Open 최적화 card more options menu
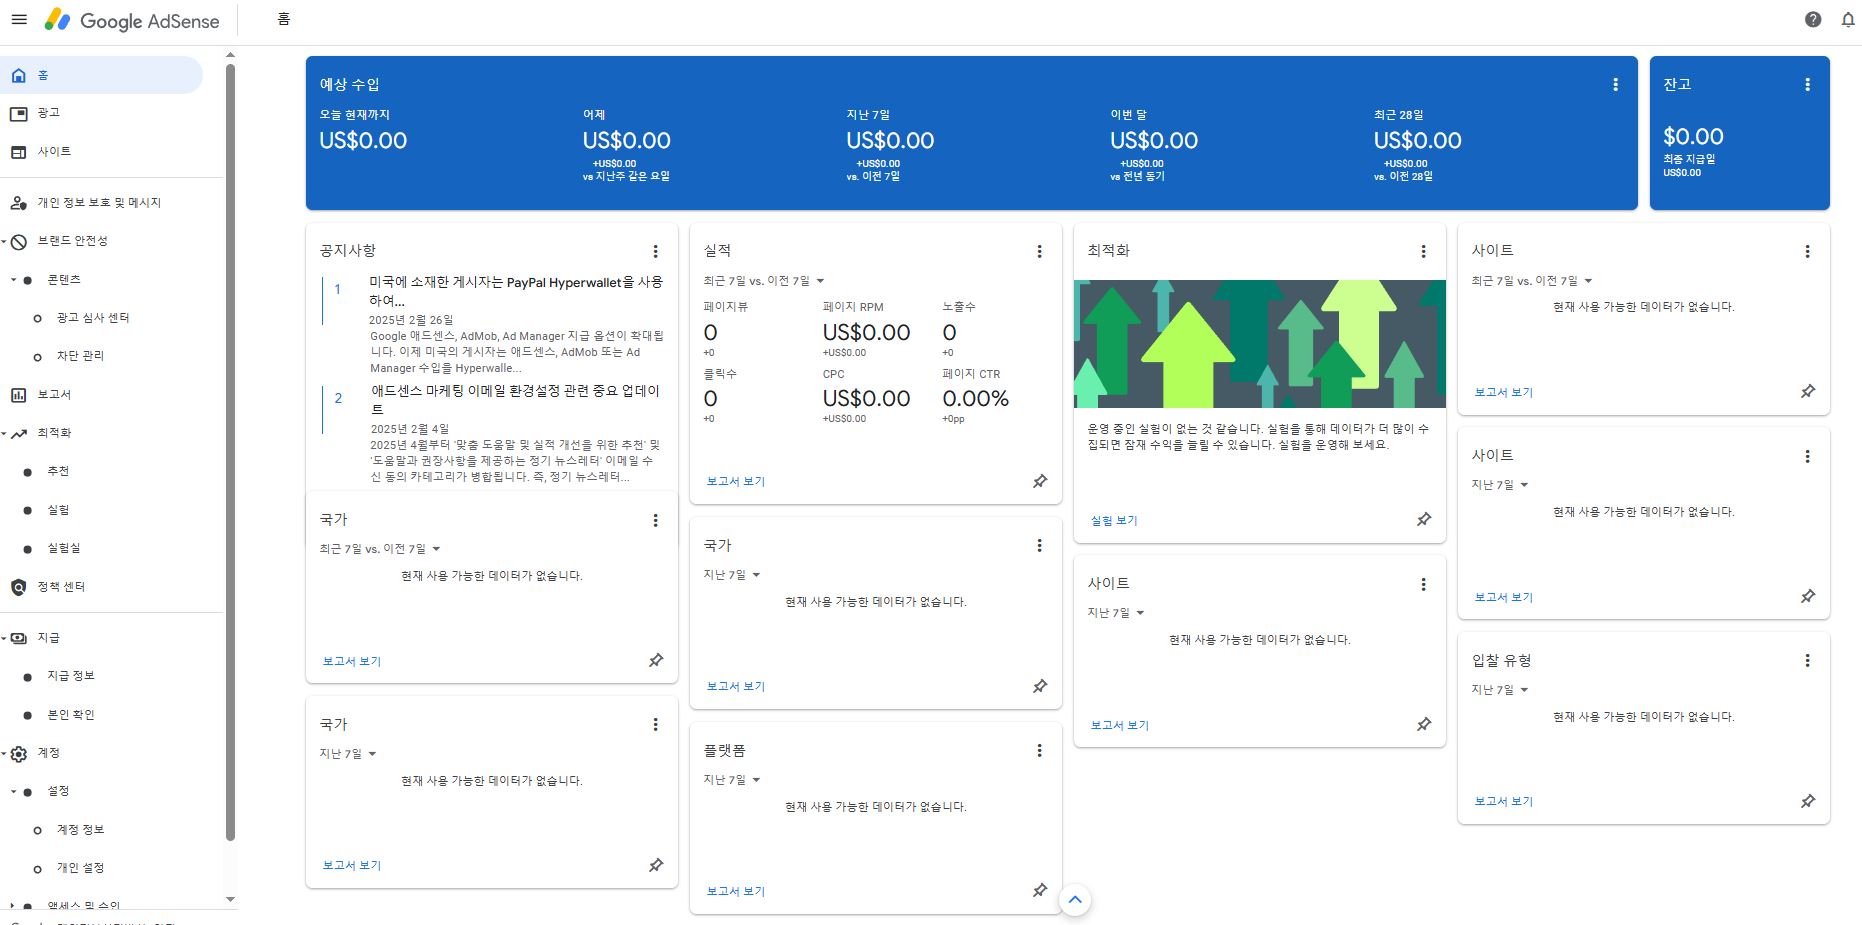This screenshot has height=925, width=1862. [1424, 251]
